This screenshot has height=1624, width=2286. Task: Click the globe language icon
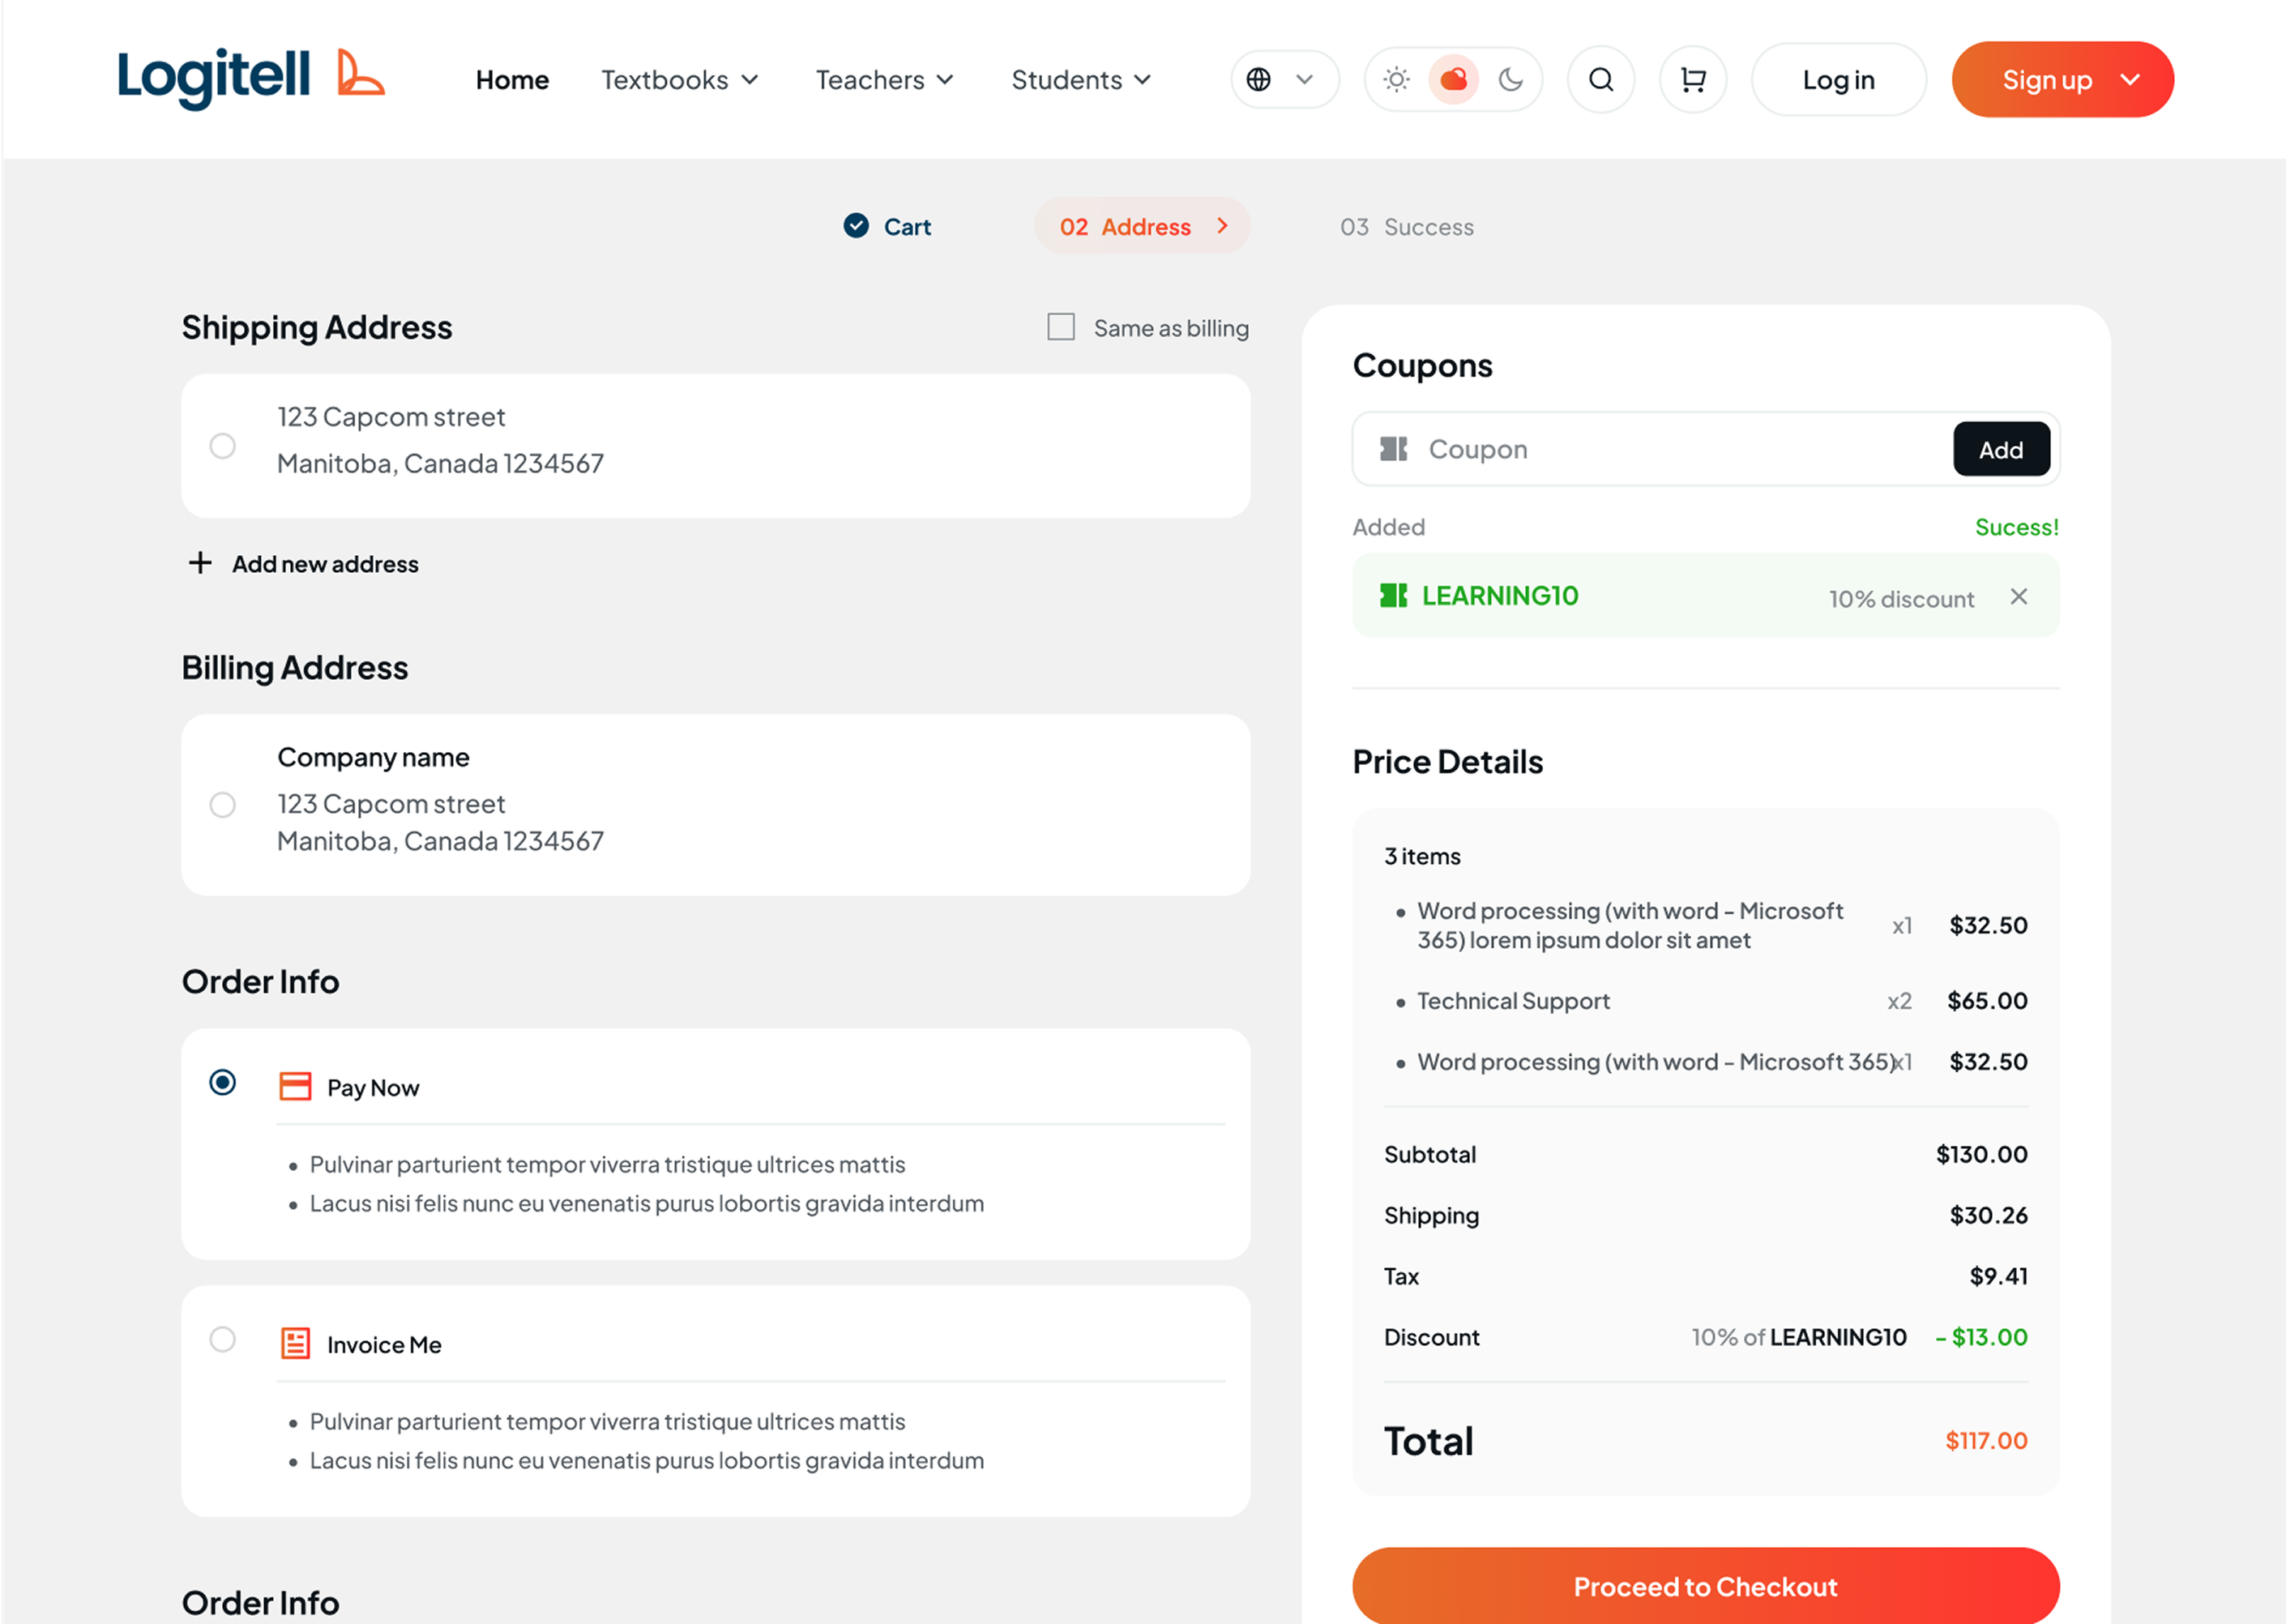(x=1258, y=79)
